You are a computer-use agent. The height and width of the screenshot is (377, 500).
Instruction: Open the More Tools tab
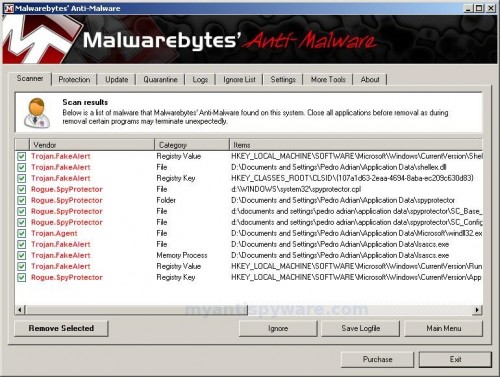click(x=328, y=80)
